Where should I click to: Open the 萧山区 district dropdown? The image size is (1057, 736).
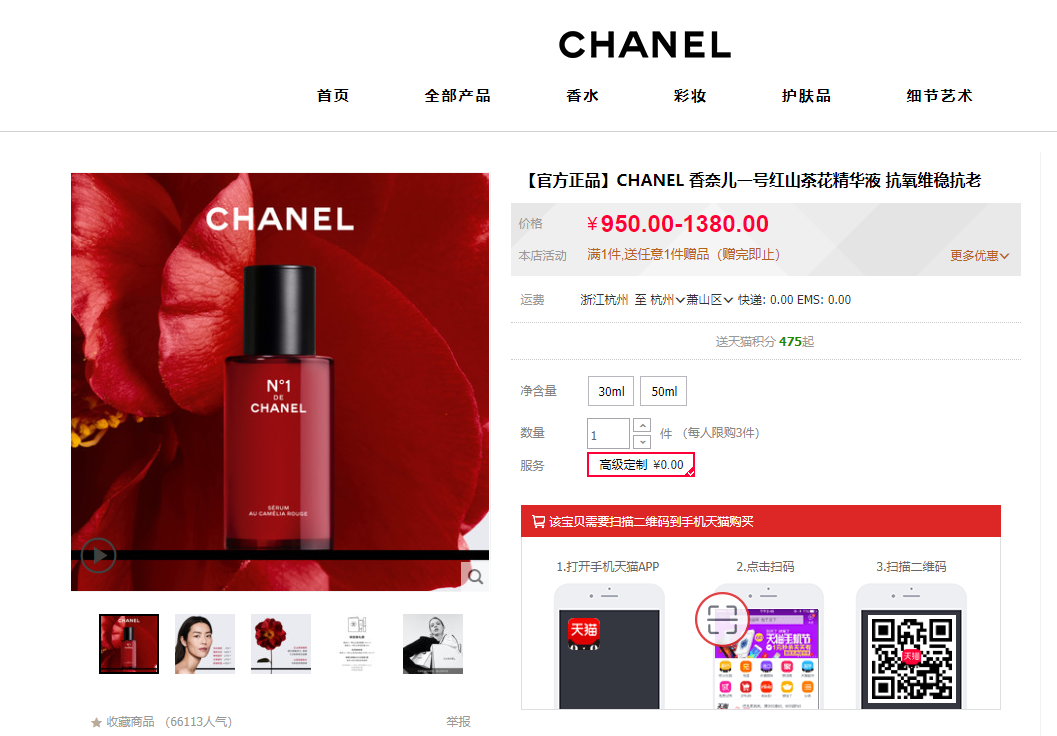point(709,300)
